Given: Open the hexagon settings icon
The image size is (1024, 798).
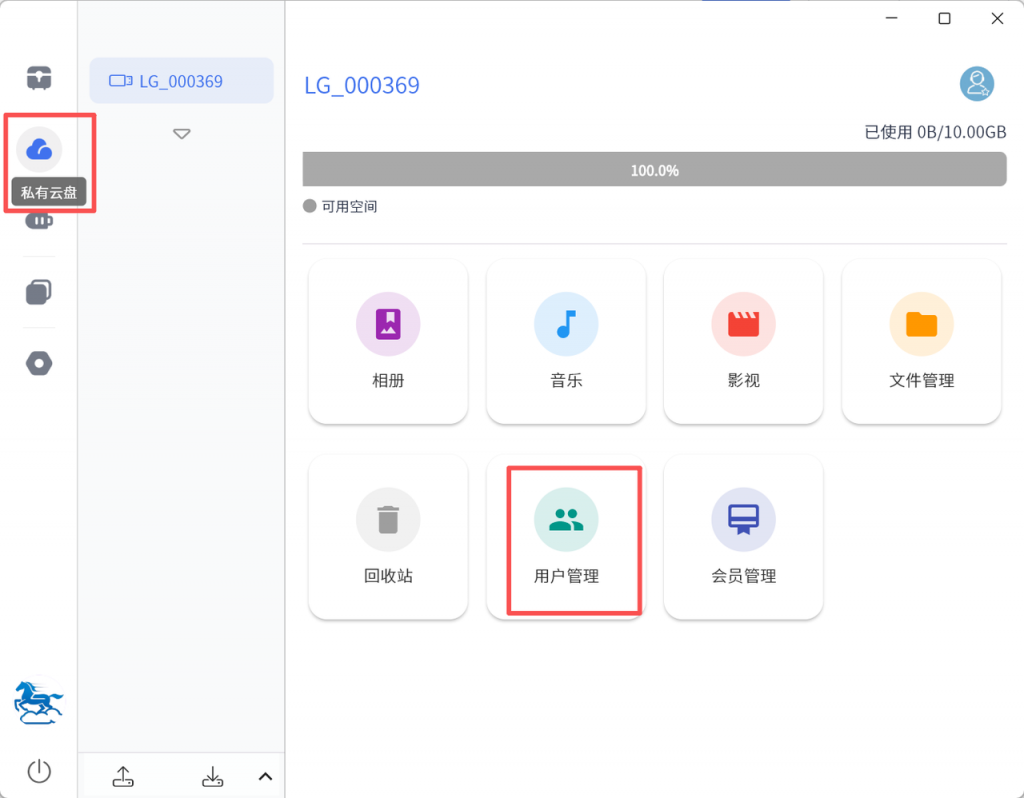Looking at the screenshot, I should pyautogui.click(x=39, y=364).
